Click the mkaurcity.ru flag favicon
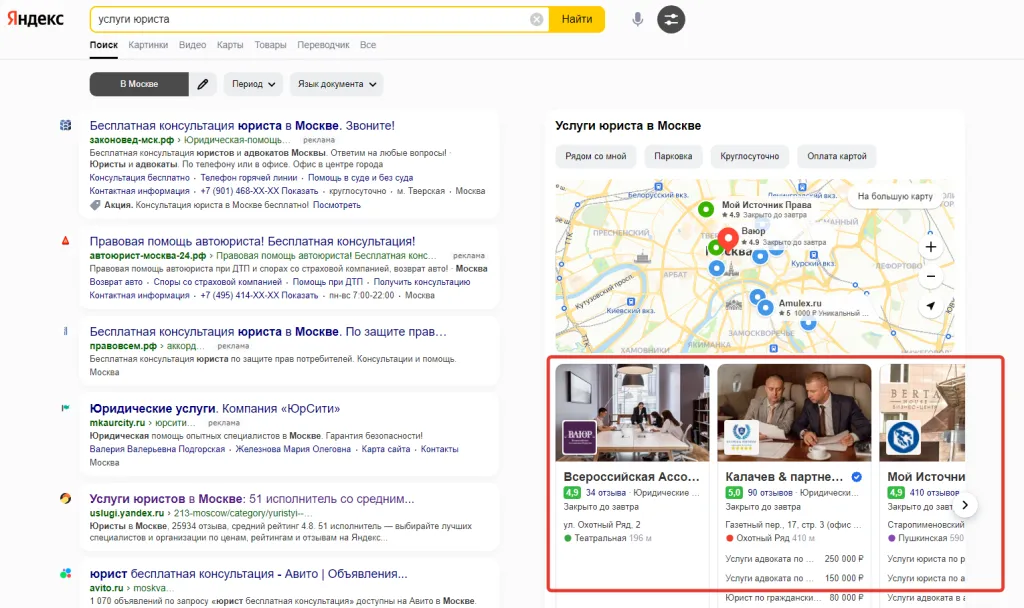This screenshot has width=1024, height=608. pos(65,408)
